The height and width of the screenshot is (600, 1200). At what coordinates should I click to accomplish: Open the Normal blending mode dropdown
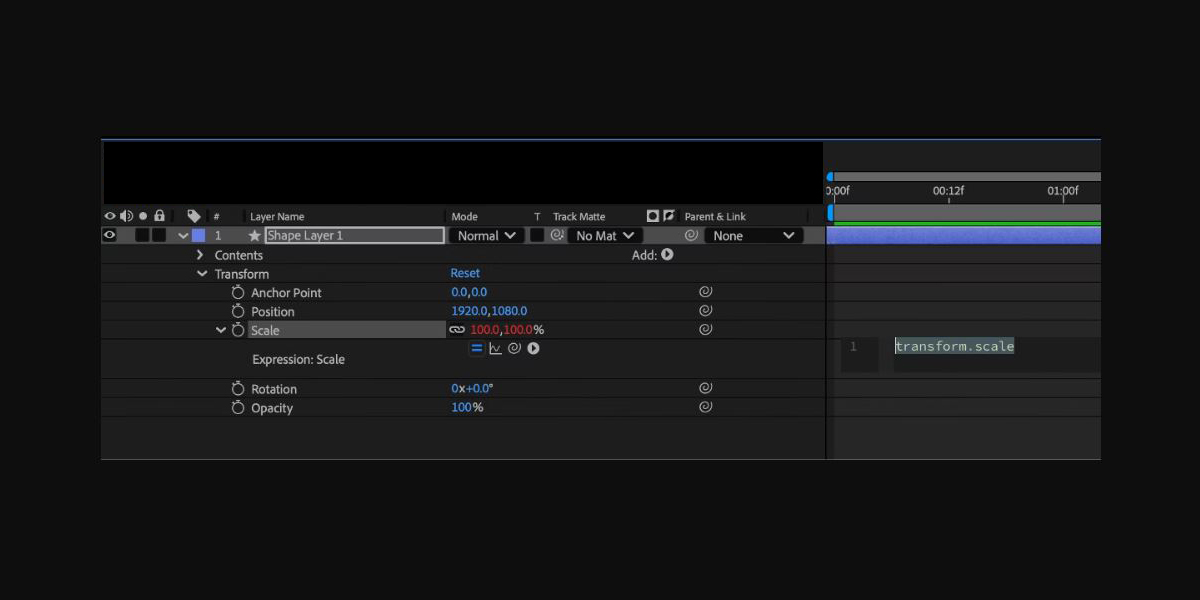487,236
